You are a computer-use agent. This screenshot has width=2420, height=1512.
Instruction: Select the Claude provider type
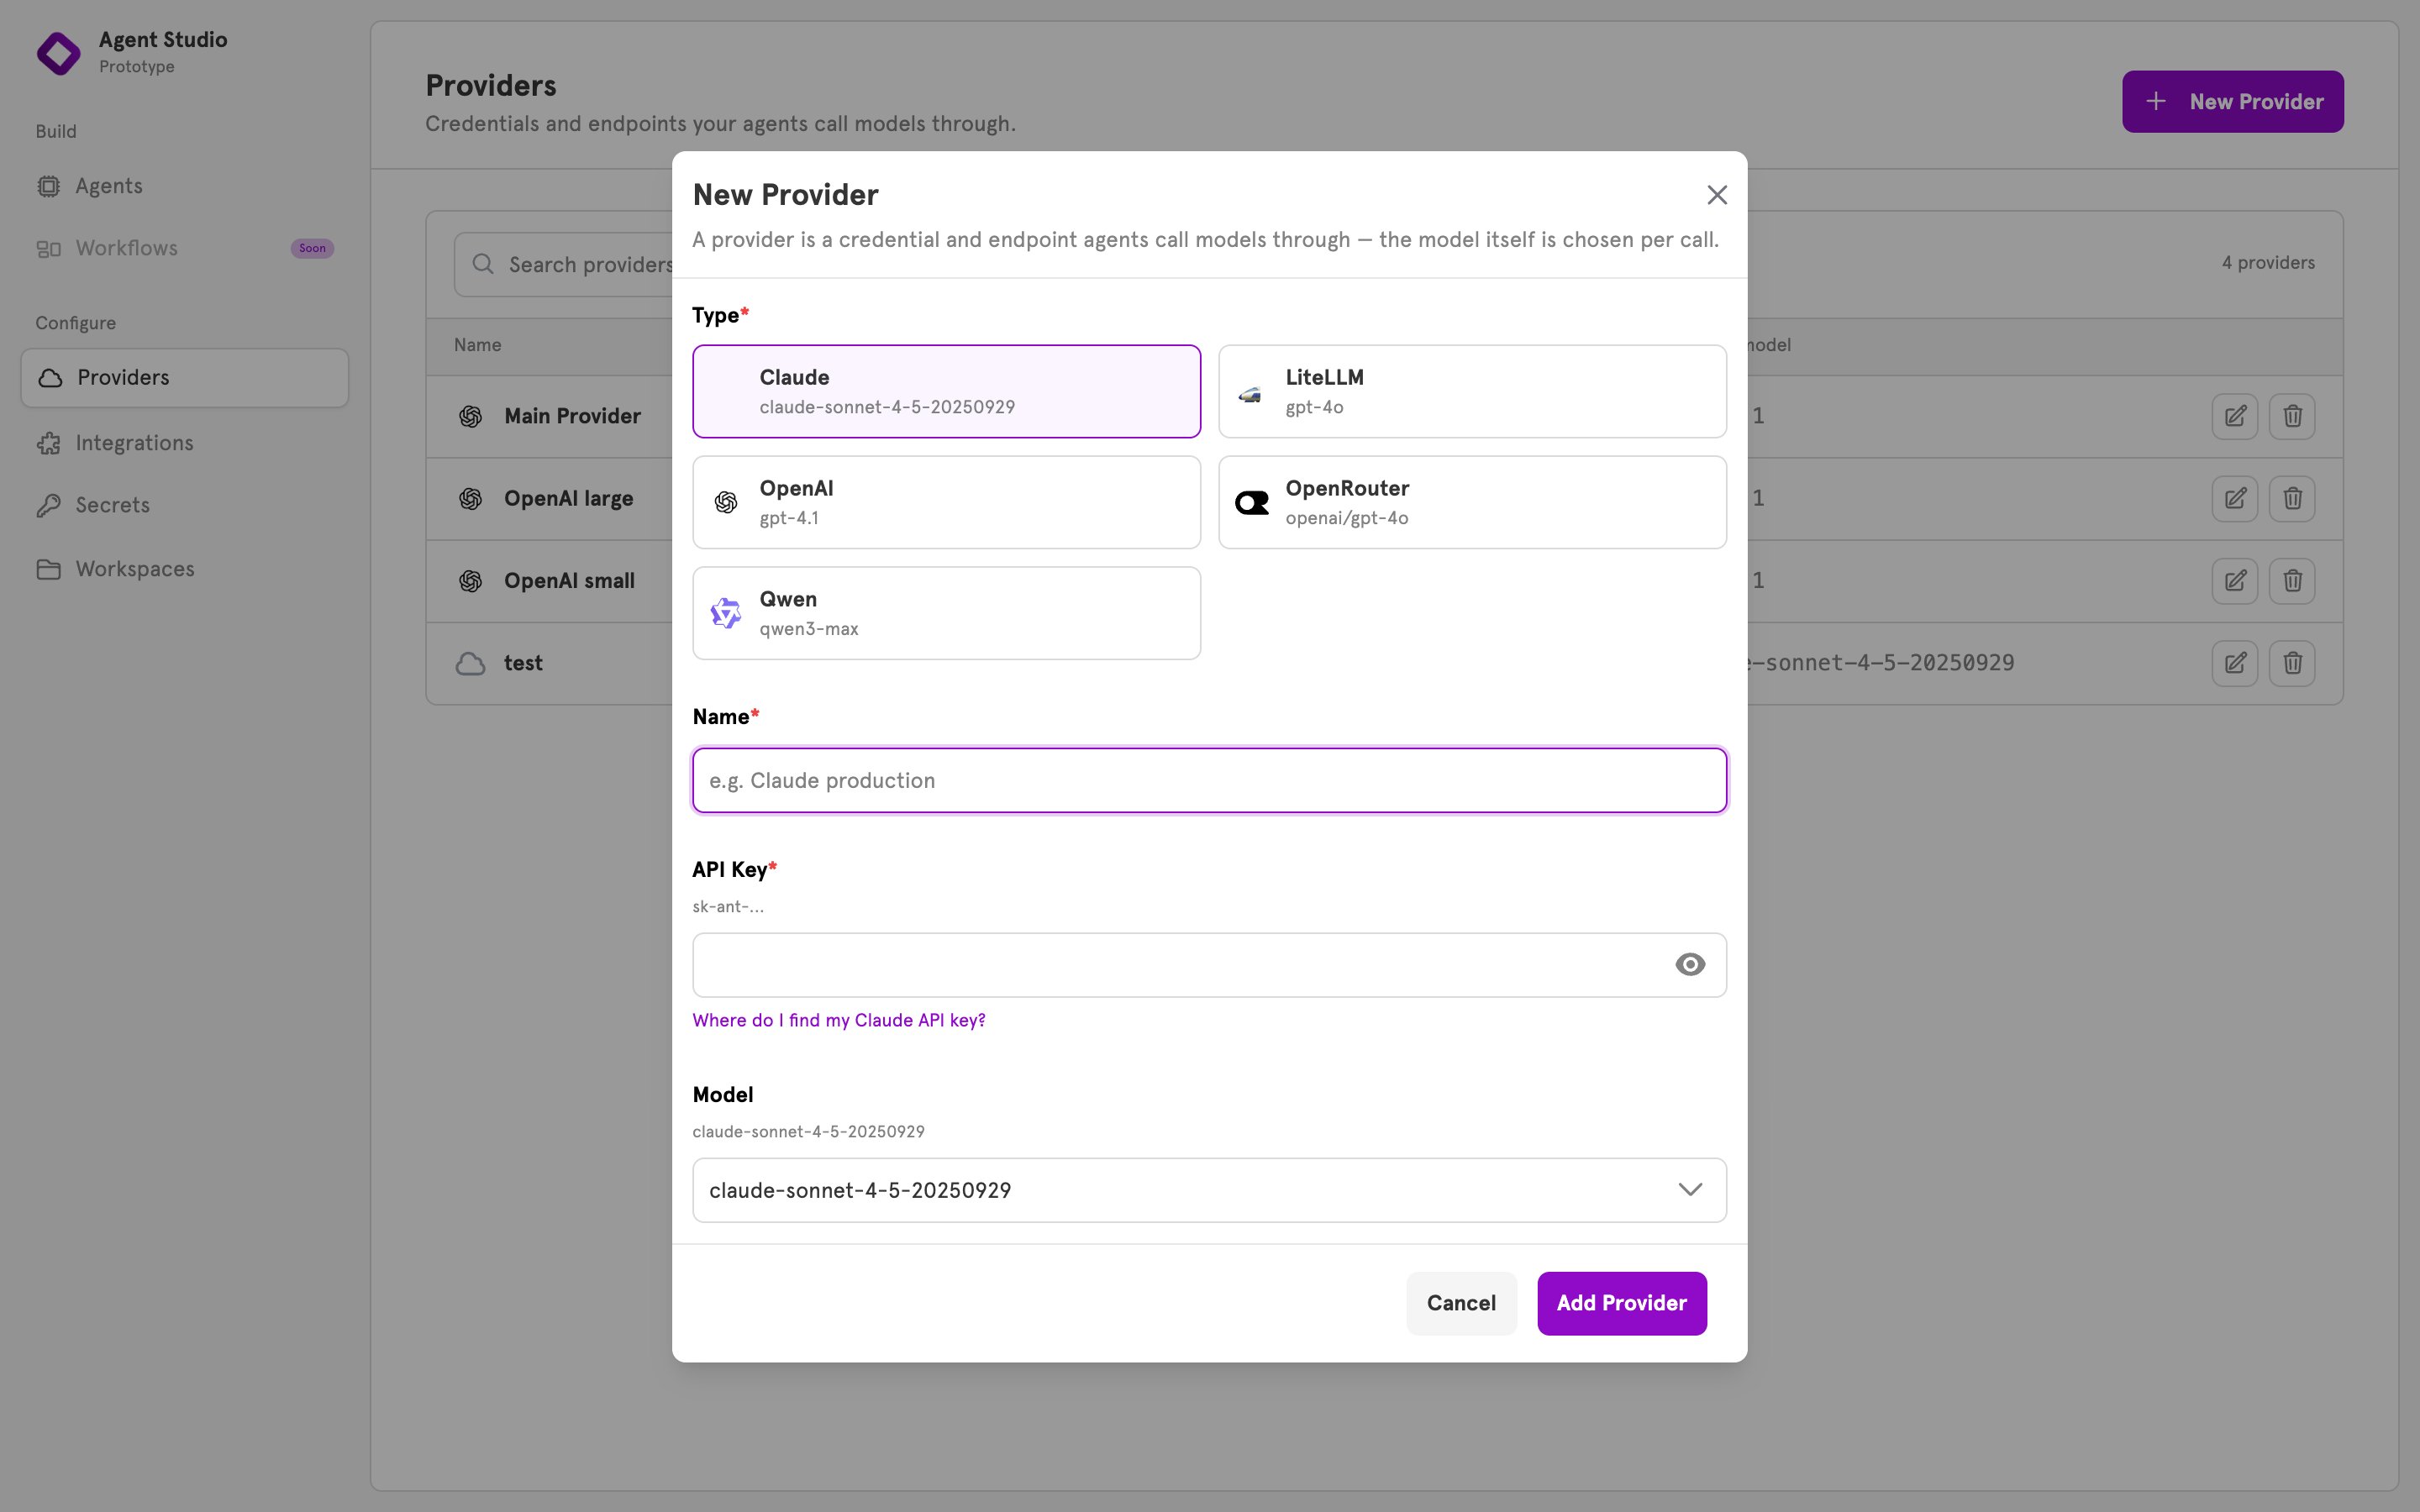pyautogui.click(x=946, y=391)
